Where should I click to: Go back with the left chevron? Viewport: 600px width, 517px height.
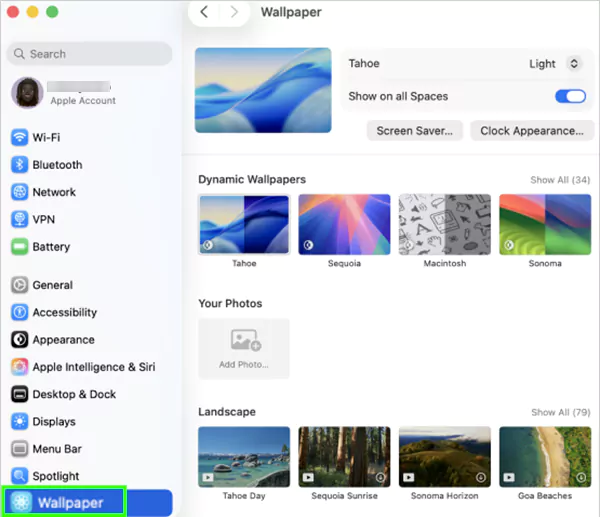coord(204,12)
